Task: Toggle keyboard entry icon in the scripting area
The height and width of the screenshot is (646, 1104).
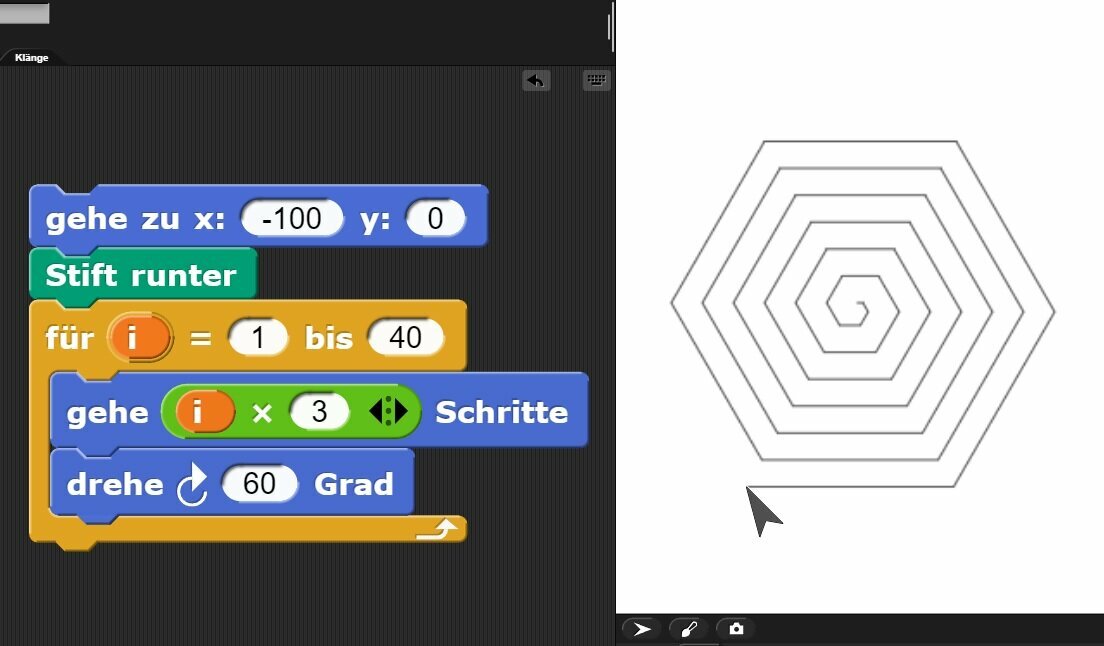Action: click(596, 81)
